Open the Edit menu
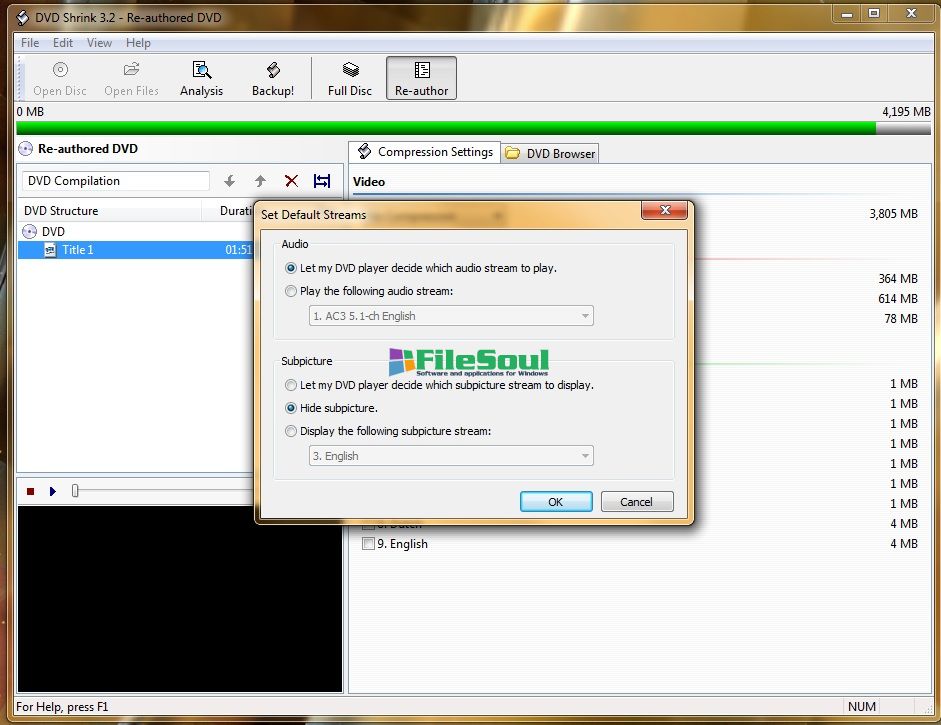The width and height of the screenshot is (941, 725). click(63, 43)
